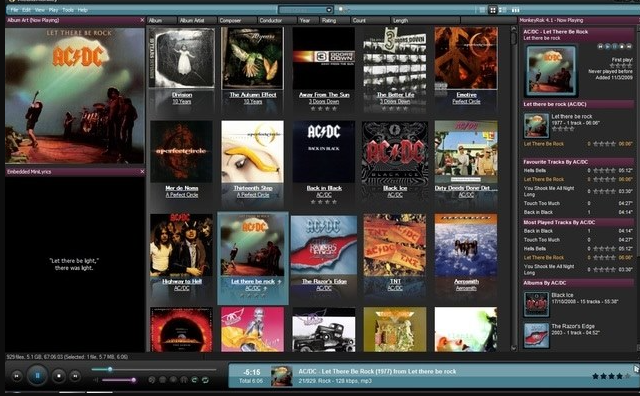Stop the currently playing track
Viewport: 640px width, 396px height.
pos(59,376)
